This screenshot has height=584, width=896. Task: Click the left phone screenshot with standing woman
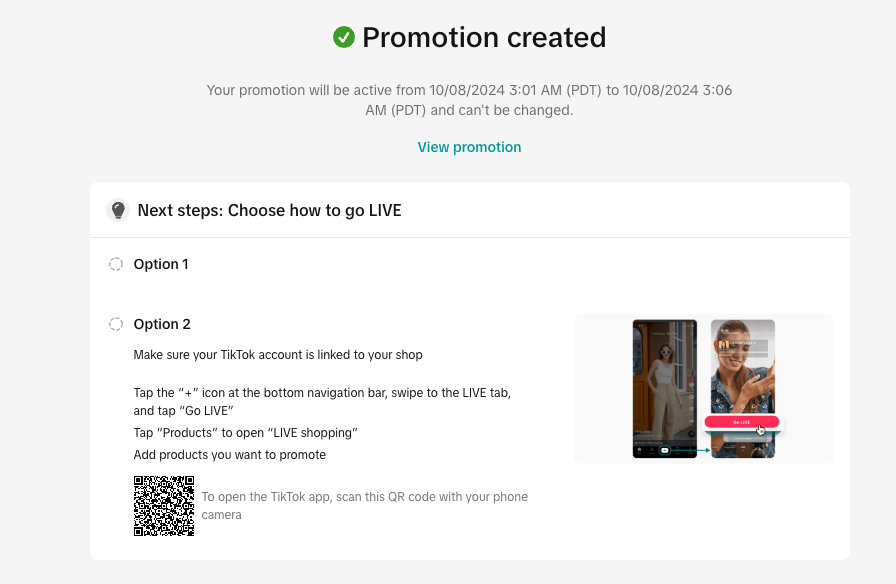pos(665,389)
